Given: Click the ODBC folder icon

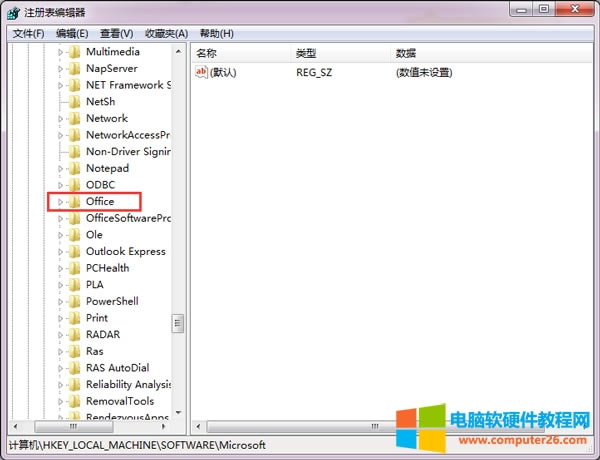Looking at the screenshot, I should point(75,185).
